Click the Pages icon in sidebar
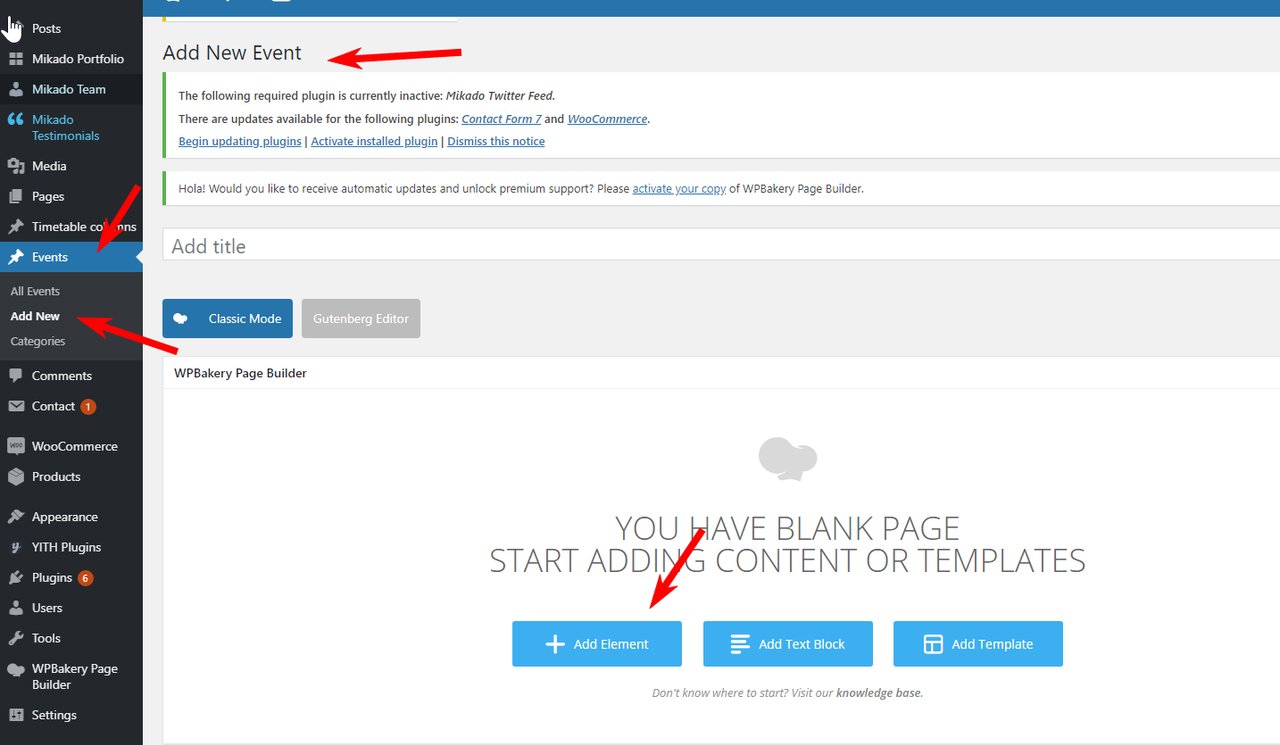The width and height of the screenshot is (1280, 745). click(x=16, y=196)
